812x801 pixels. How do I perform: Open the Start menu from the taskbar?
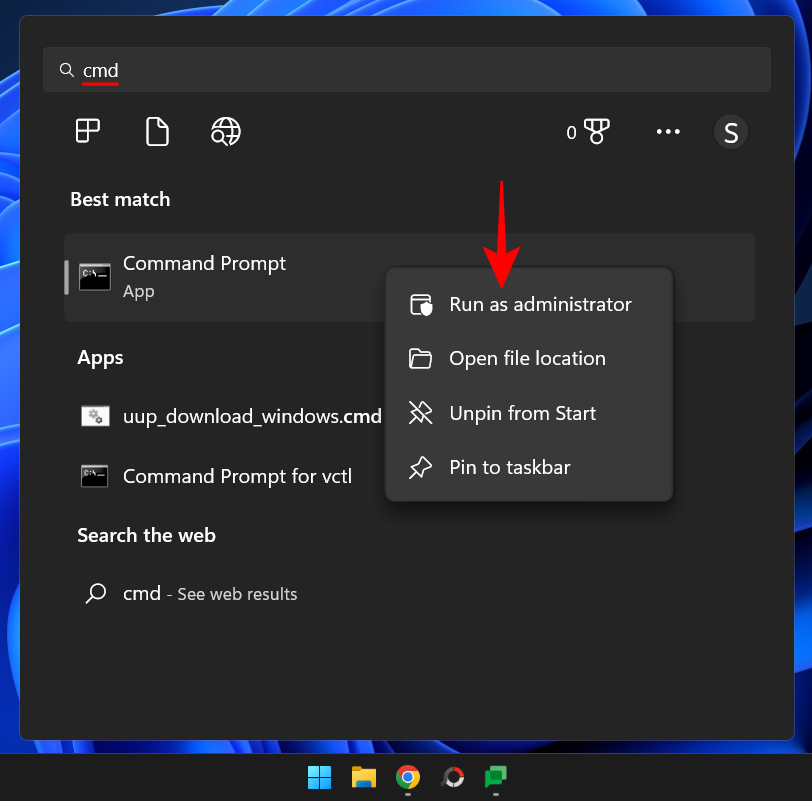pos(319,777)
